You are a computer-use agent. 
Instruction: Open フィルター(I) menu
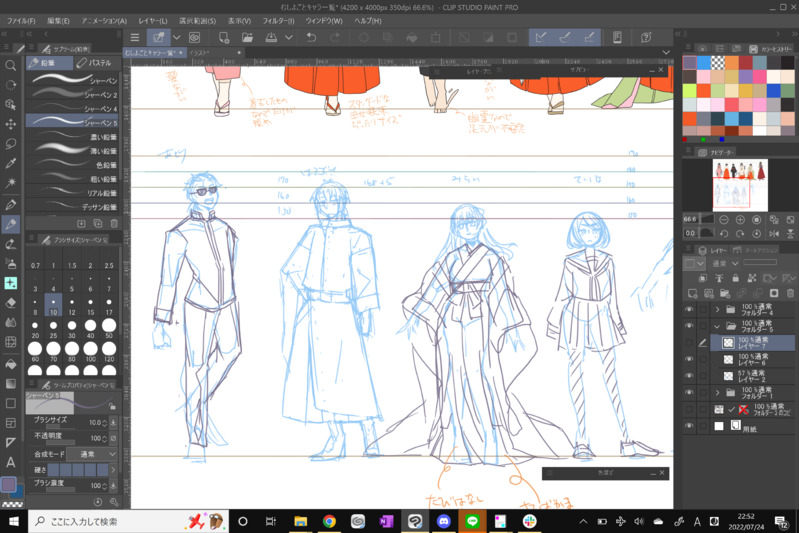coord(278,21)
